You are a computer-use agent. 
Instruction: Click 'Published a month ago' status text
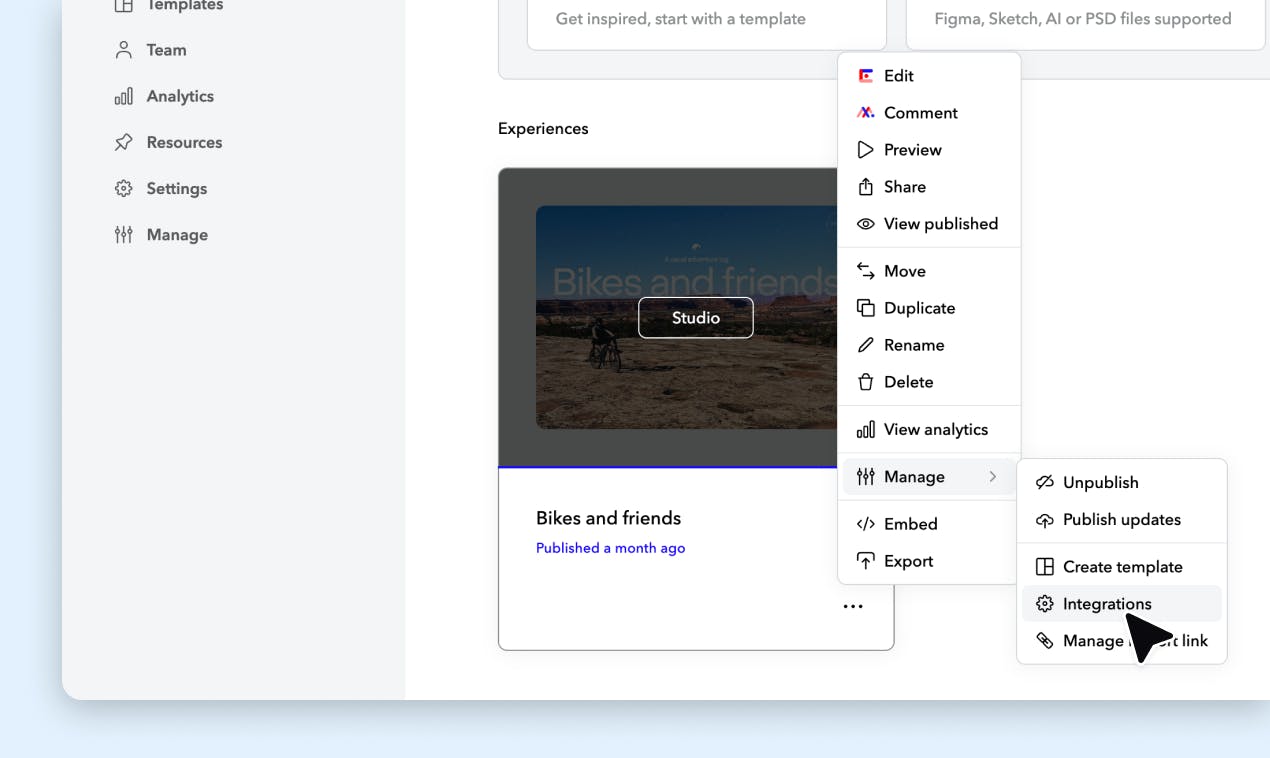tap(610, 548)
